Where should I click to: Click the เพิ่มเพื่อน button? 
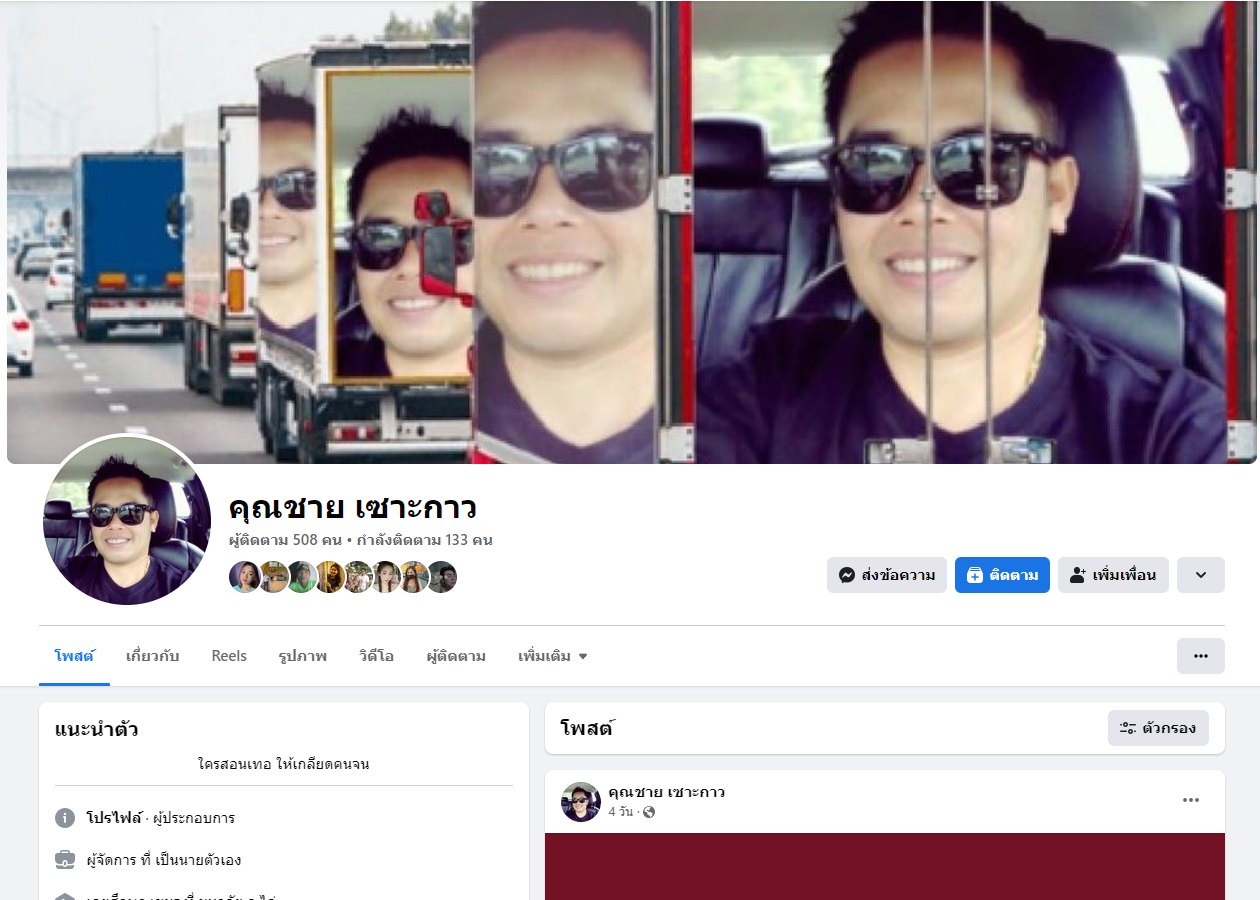tap(1113, 575)
